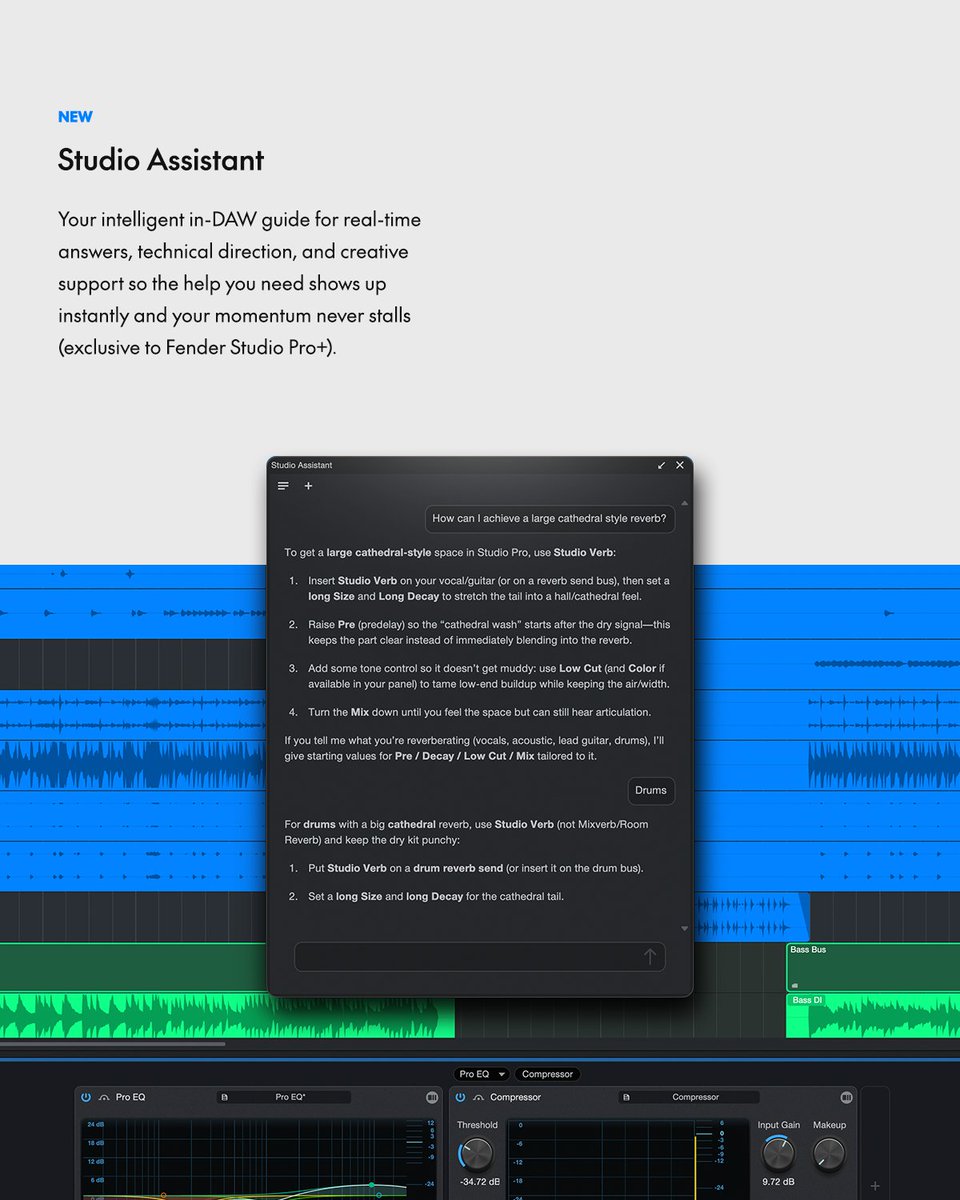Click the Pro EQ sidechain curve icon
Screen dimensions: 960x1200
pos(104,1097)
